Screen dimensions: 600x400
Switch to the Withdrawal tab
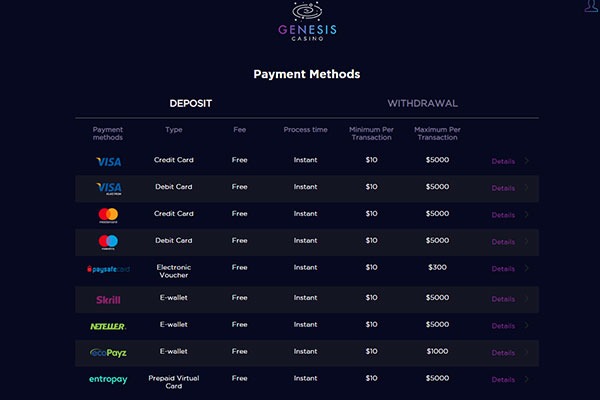pyautogui.click(x=422, y=103)
